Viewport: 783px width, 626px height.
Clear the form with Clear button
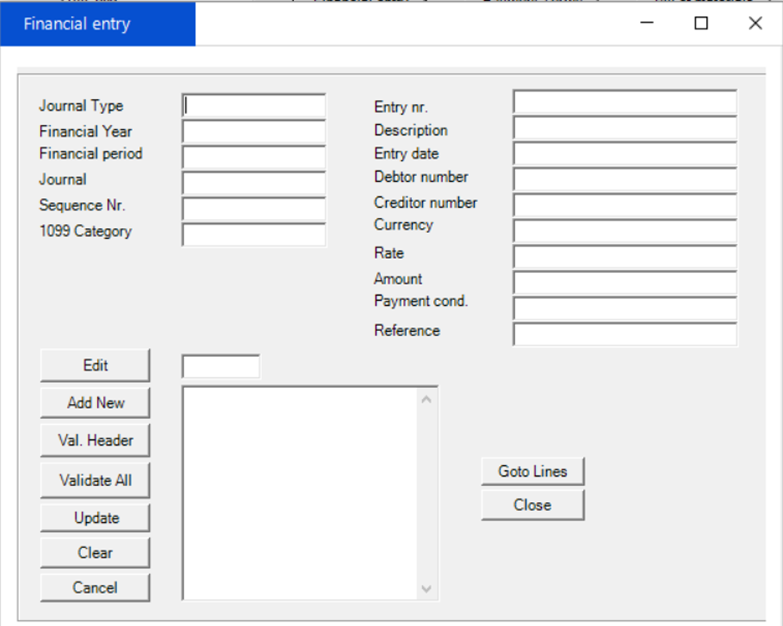95,553
